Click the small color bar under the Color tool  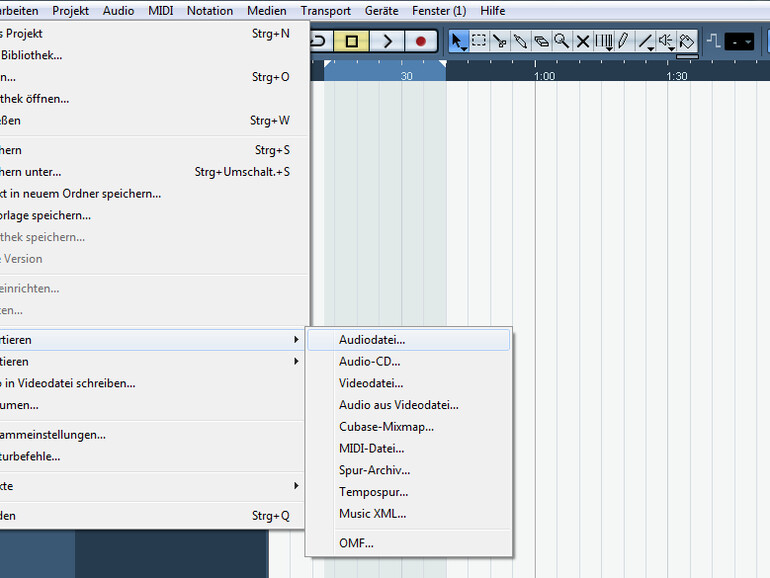point(687,56)
